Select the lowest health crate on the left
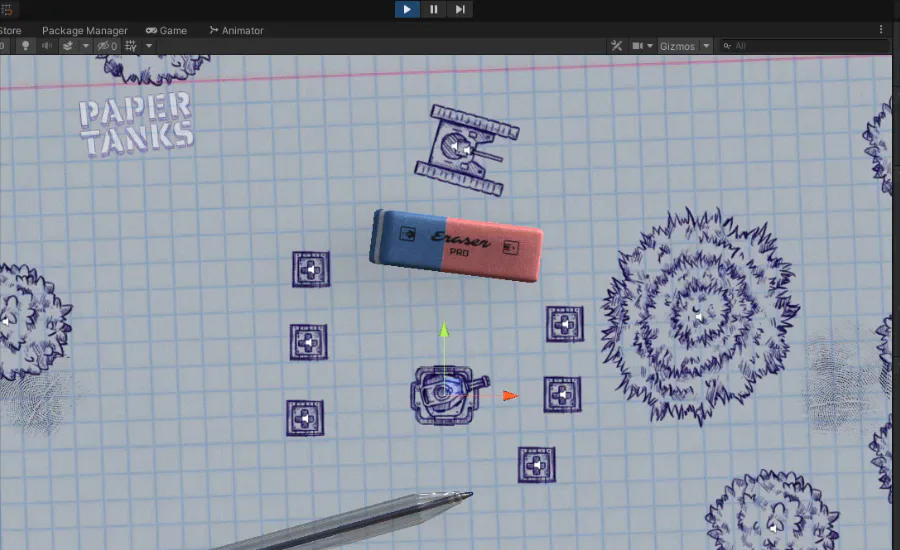The image size is (900, 550). (305, 418)
